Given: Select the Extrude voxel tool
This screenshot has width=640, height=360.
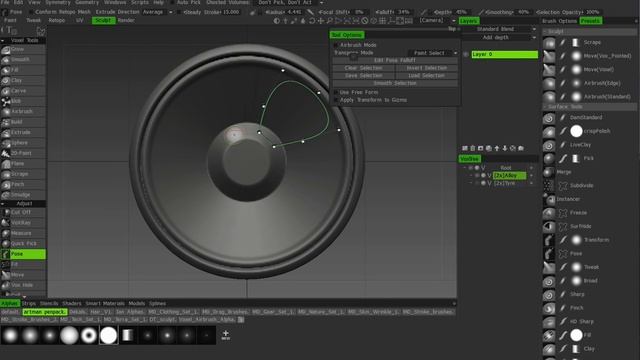Looking at the screenshot, I should 23,132.
